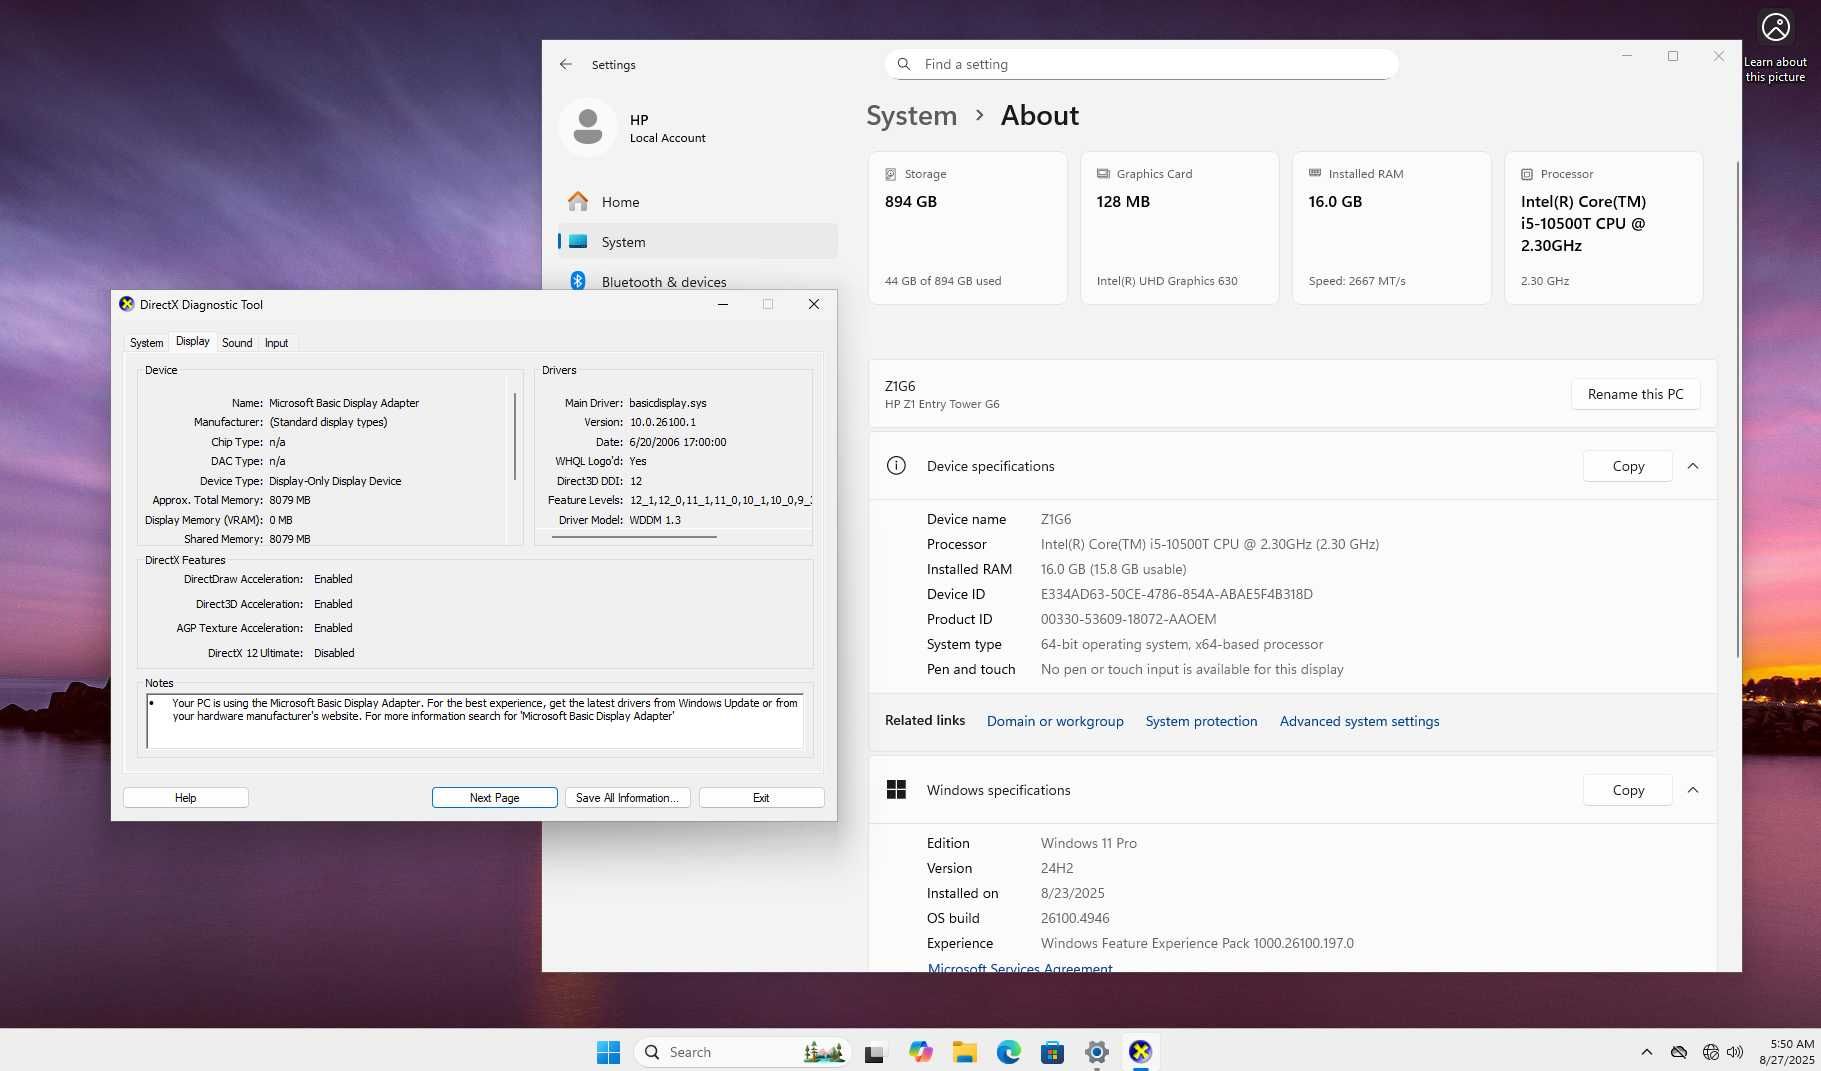
Task: Open Microsoft Edge from the taskbar
Action: click(1008, 1052)
